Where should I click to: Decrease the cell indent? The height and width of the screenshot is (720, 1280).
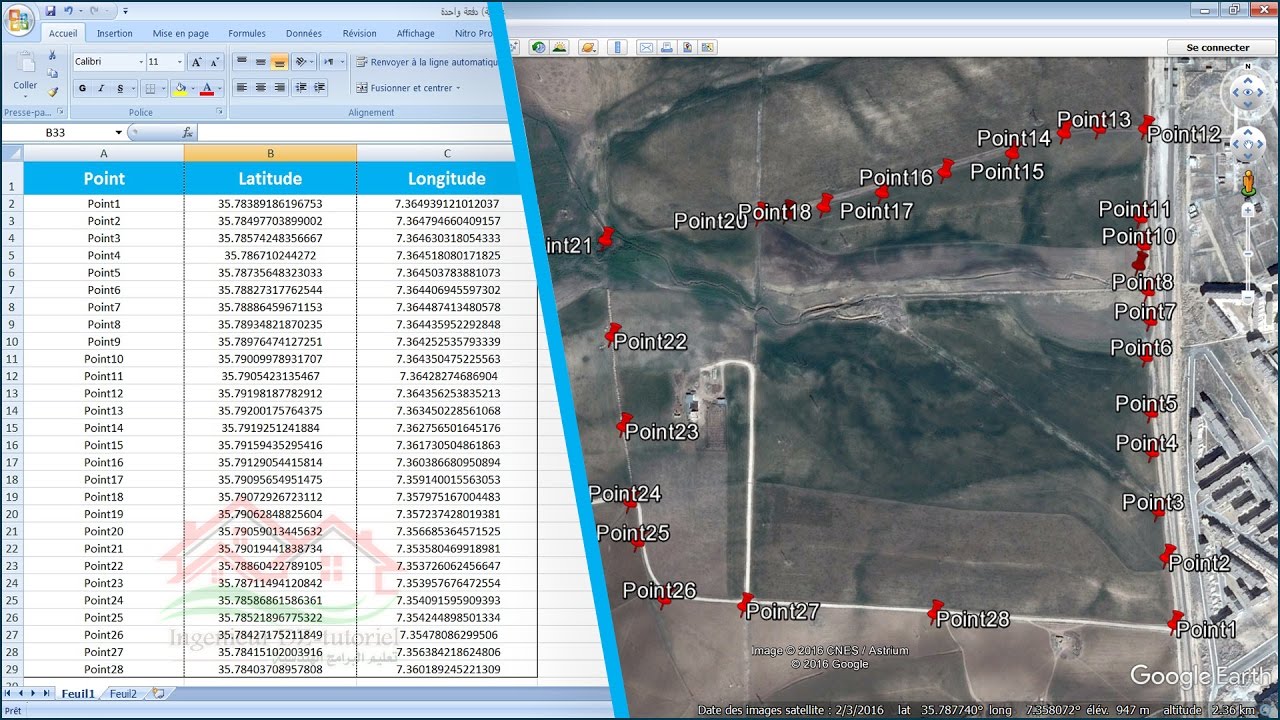[x=301, y=88]
